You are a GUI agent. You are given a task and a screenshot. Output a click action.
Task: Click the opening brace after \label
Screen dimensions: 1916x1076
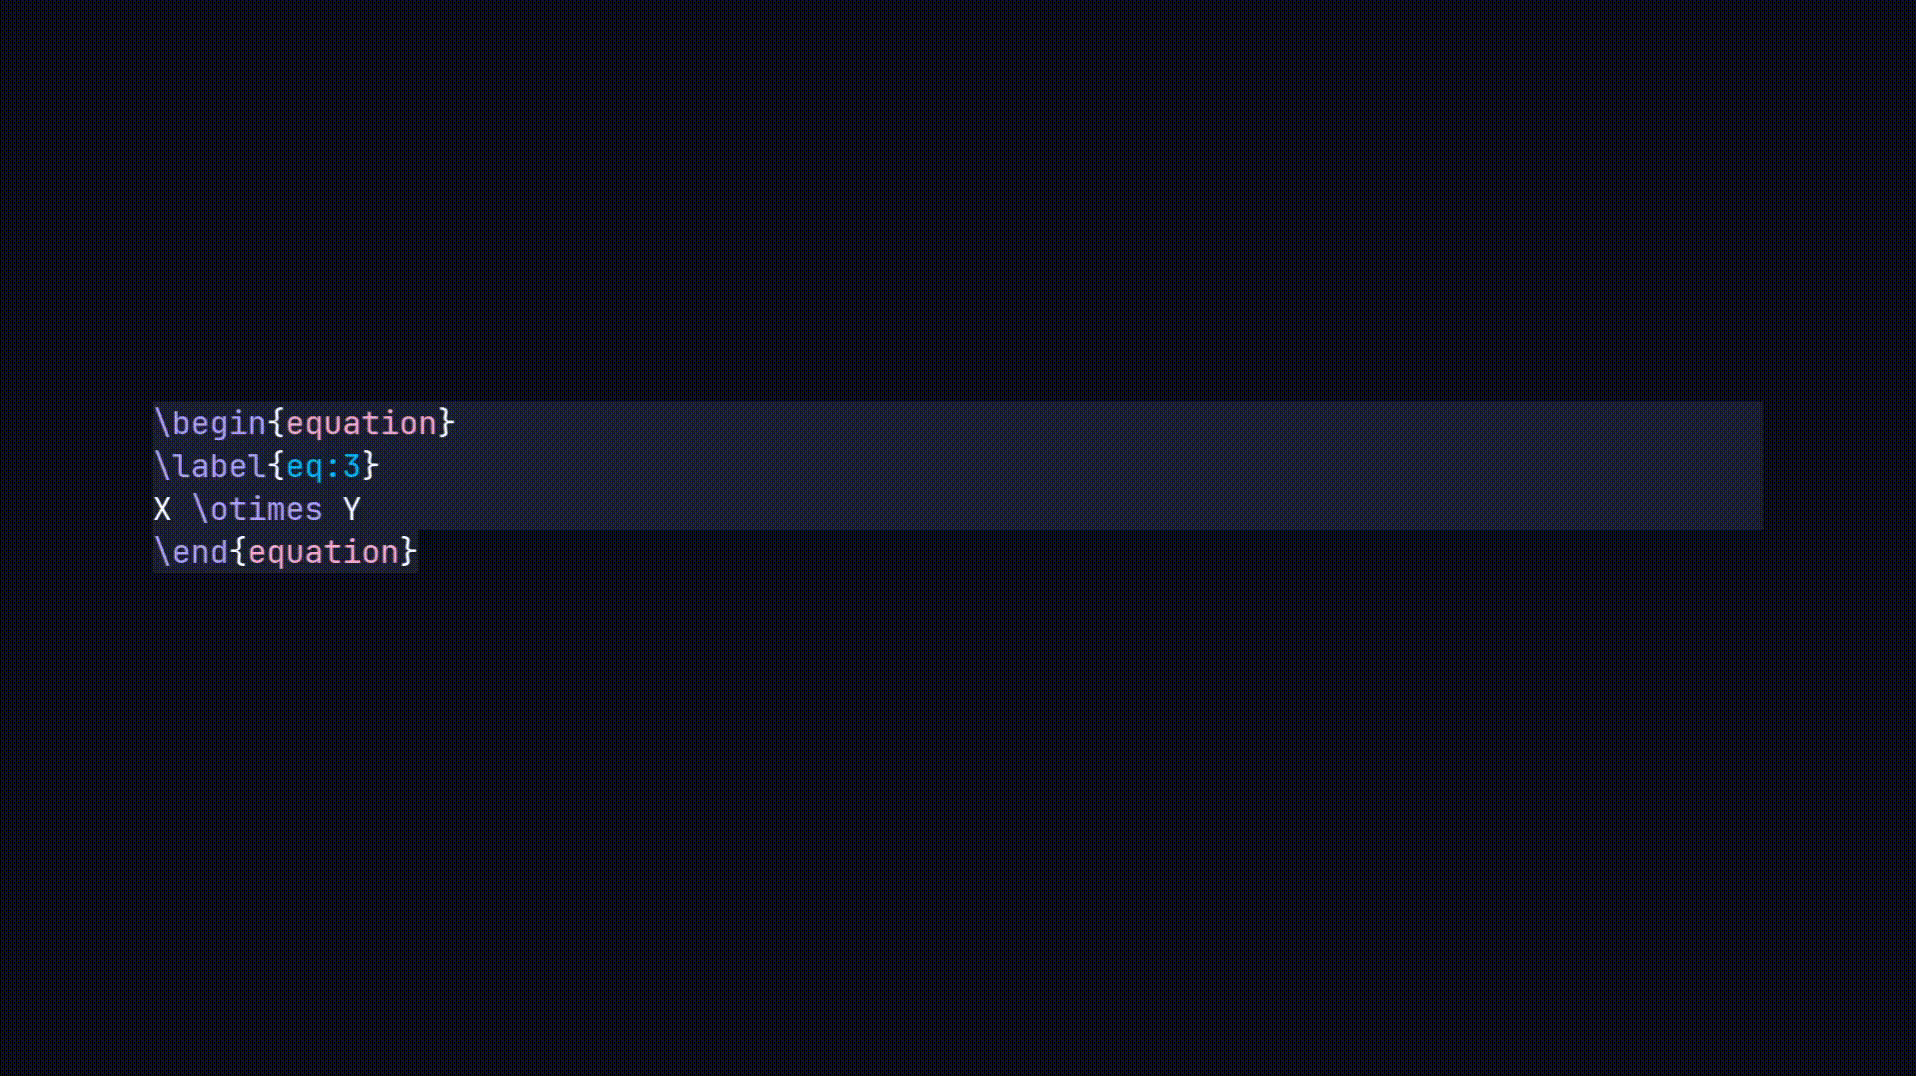tap(276, 467)
